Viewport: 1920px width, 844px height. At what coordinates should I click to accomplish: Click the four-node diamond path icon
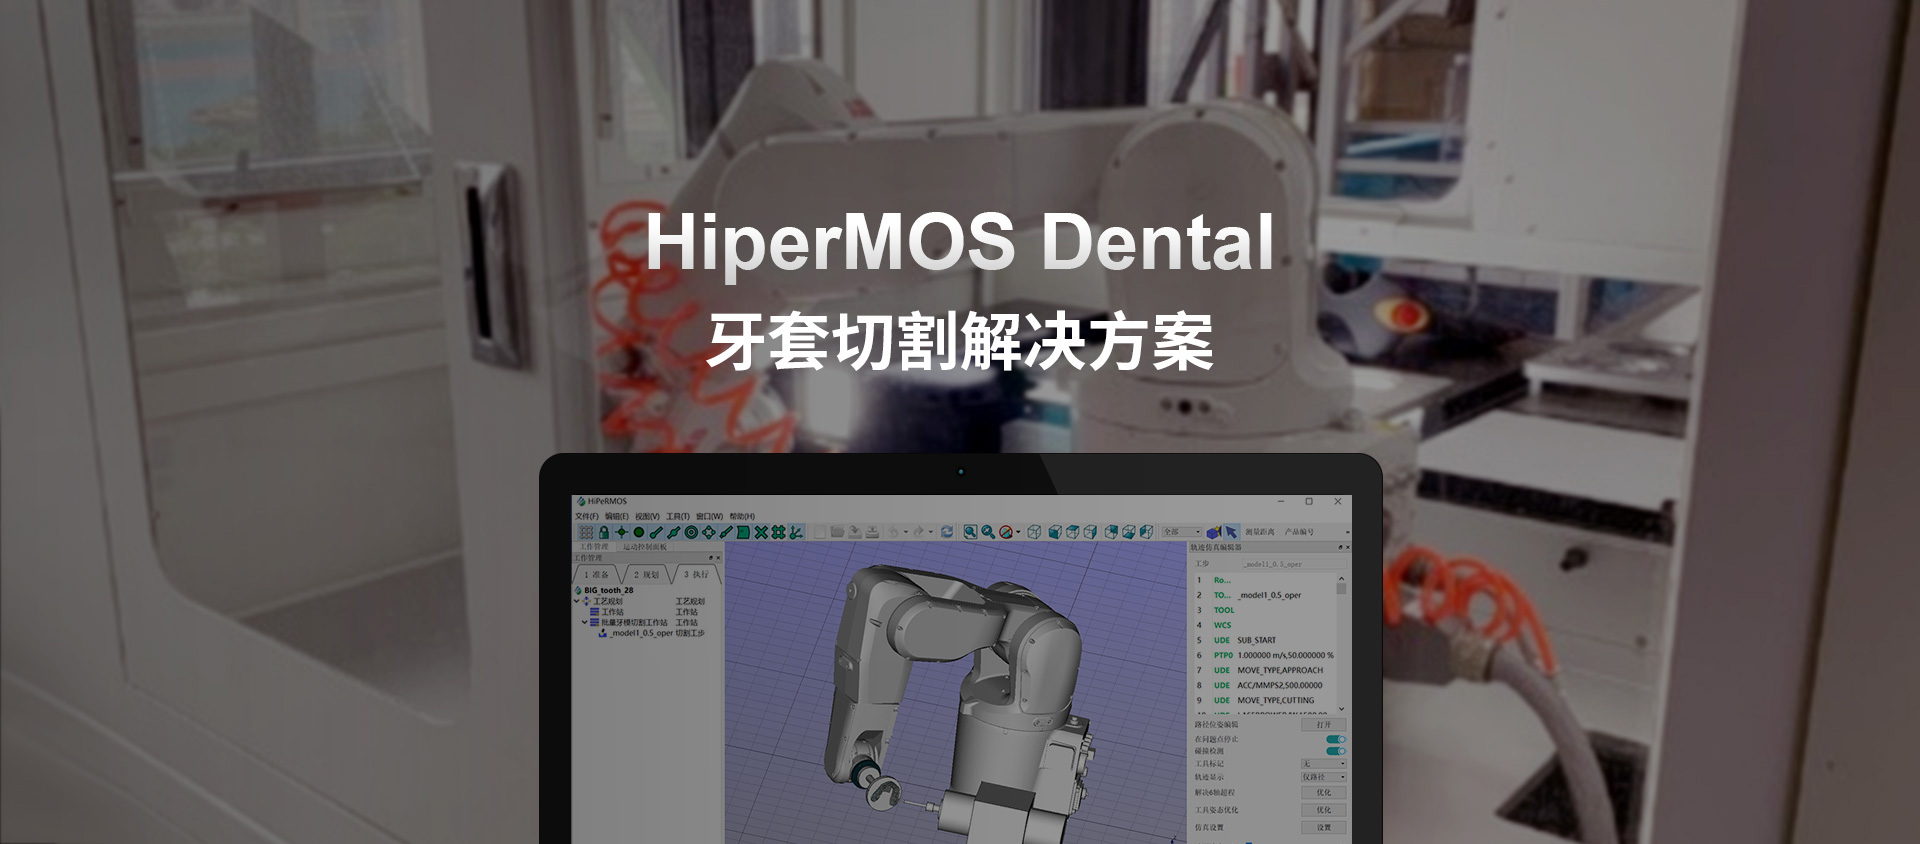click(709, 532)
